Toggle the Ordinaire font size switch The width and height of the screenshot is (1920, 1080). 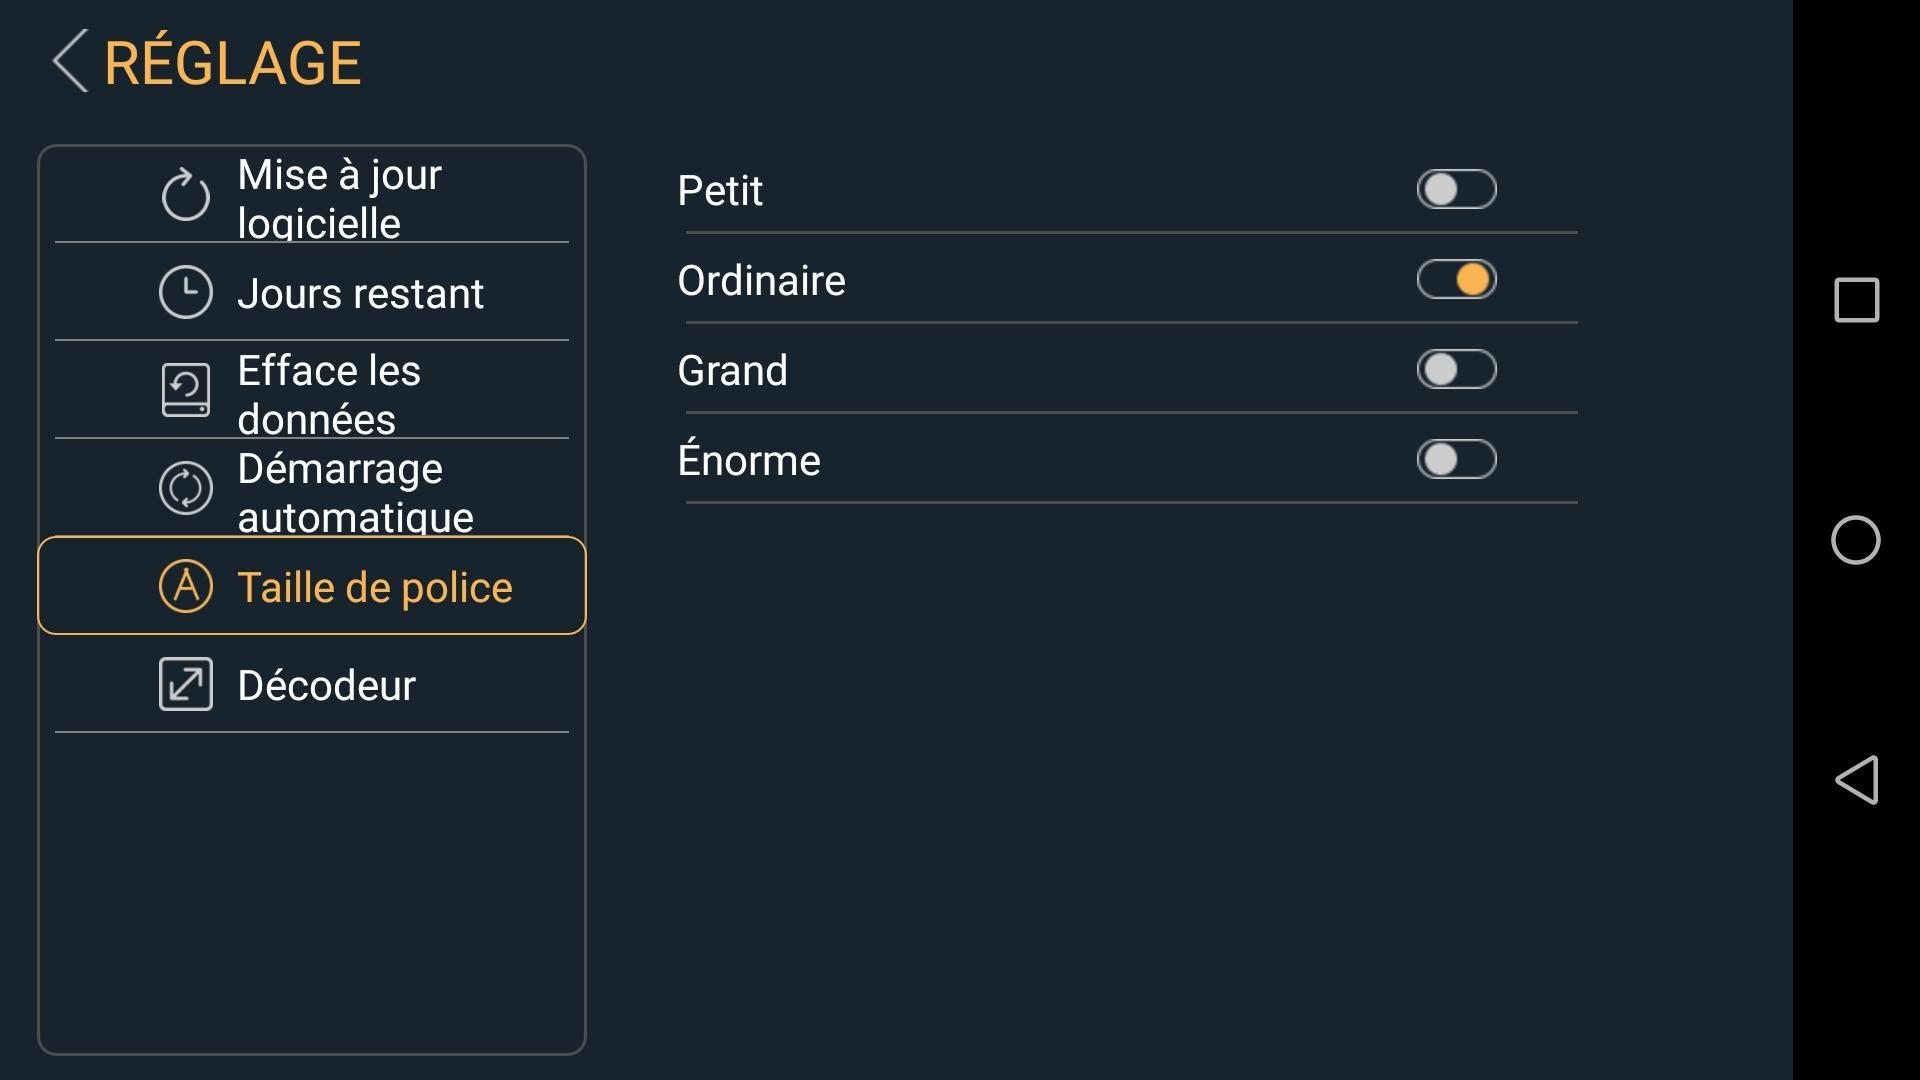pyautogui.click(x=1457, y=279)
